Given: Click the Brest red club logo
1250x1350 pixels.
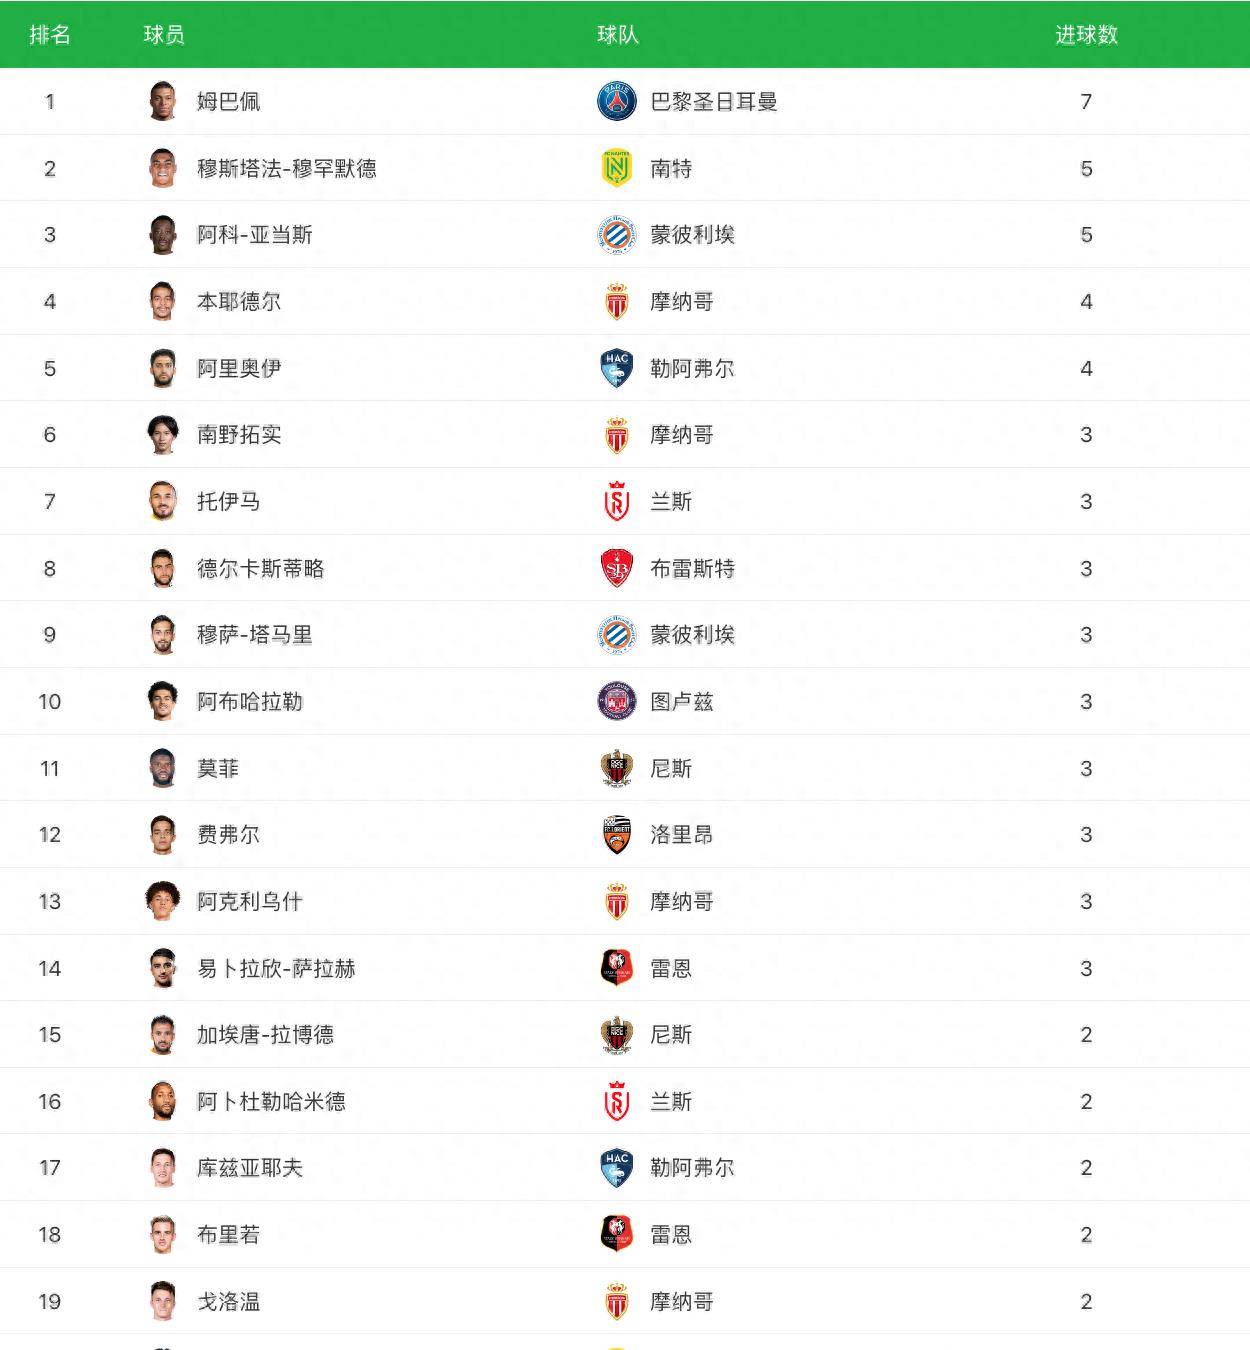Looking at the screenshot, I should tap(616, 568).
